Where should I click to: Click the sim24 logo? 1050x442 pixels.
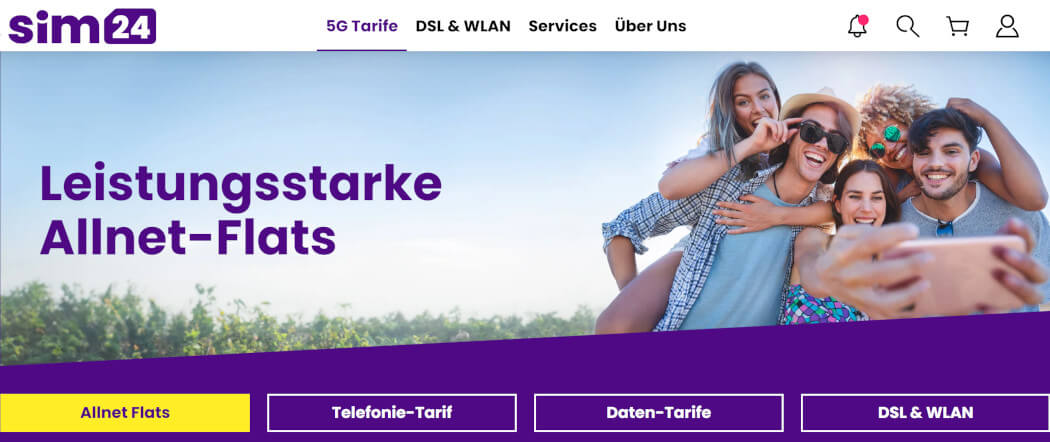click(82, 26)
